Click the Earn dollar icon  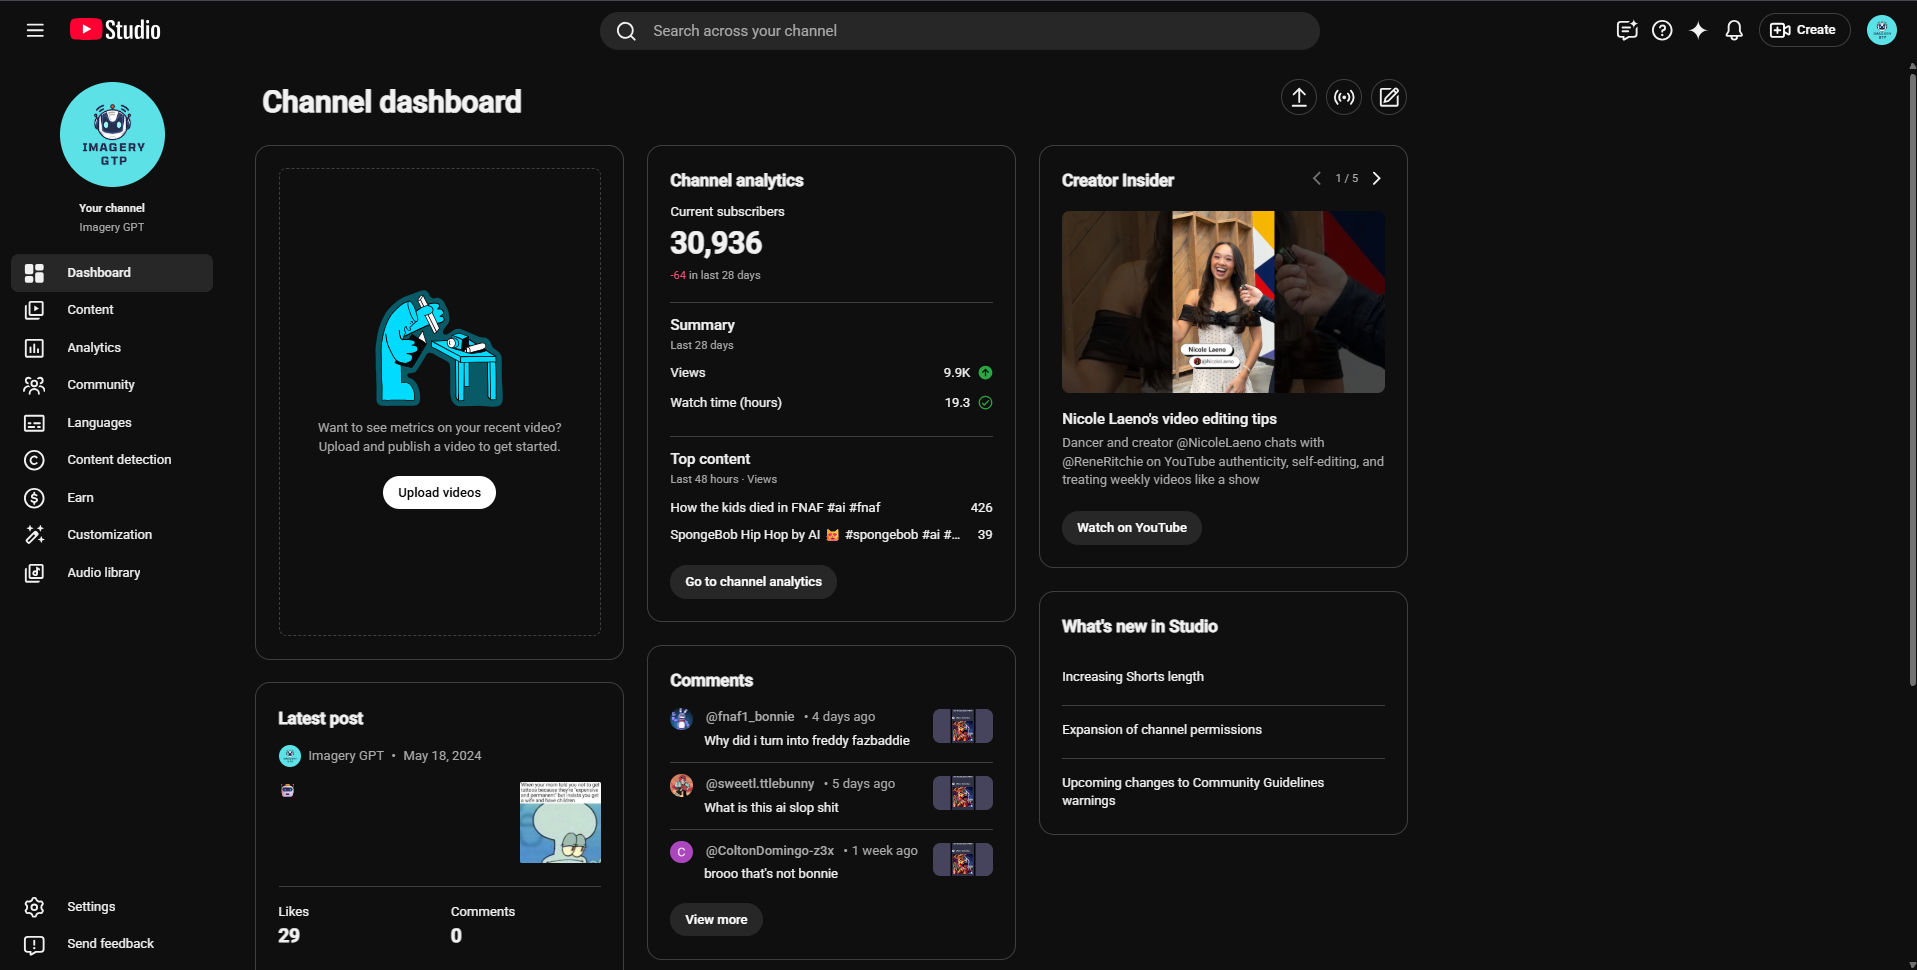click(x=34, y=498)
